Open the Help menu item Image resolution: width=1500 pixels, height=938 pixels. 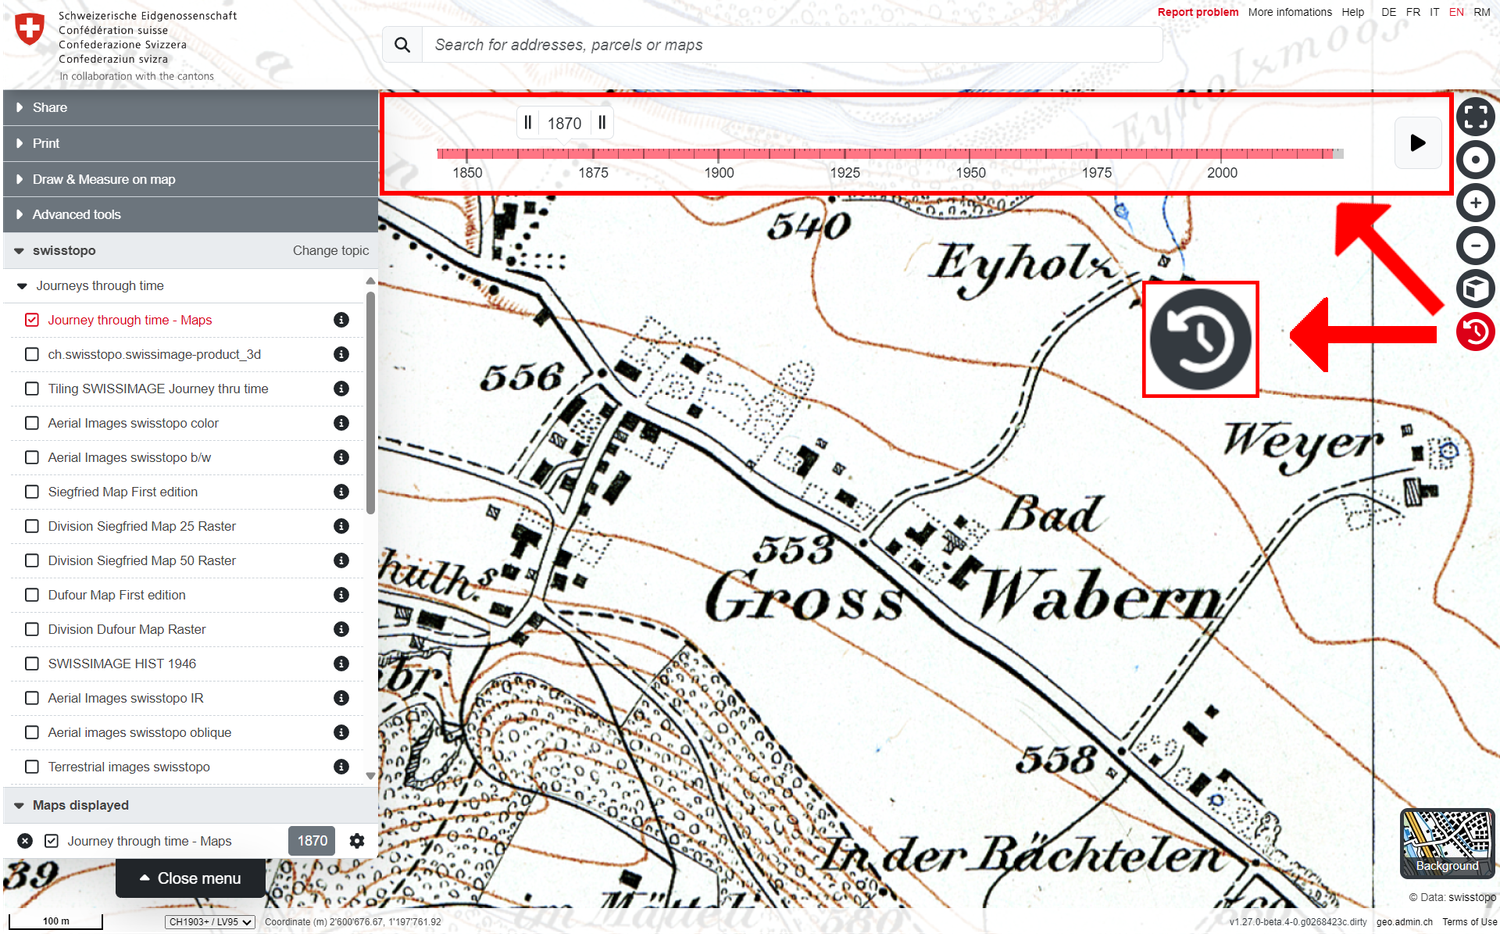[x=1352, y=12]
